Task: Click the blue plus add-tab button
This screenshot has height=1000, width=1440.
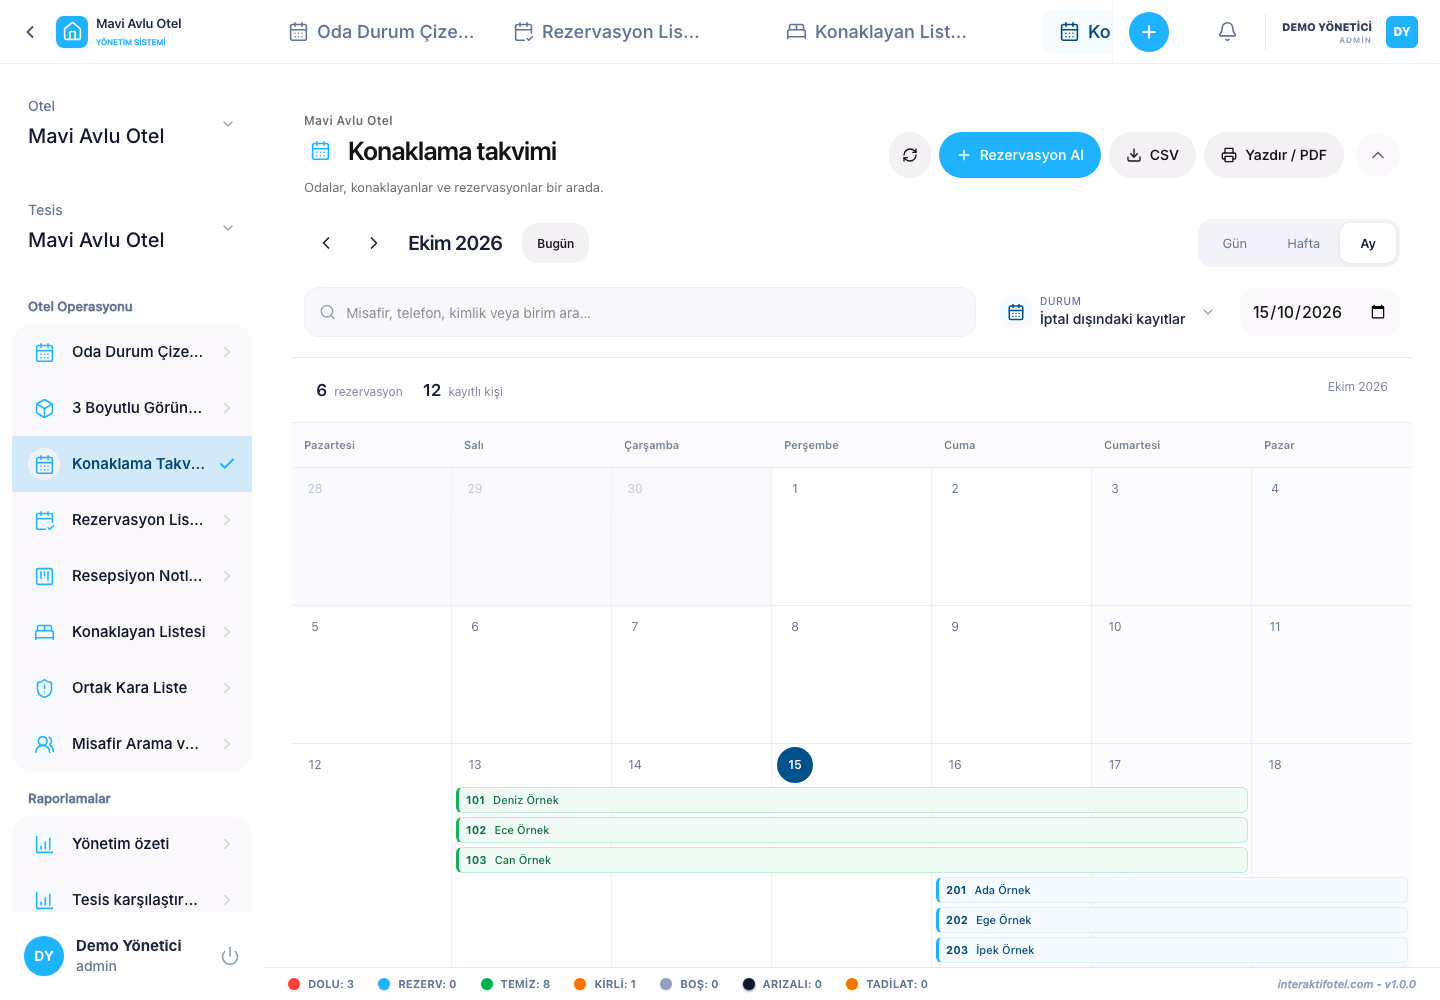Action: coord(1149,32)
